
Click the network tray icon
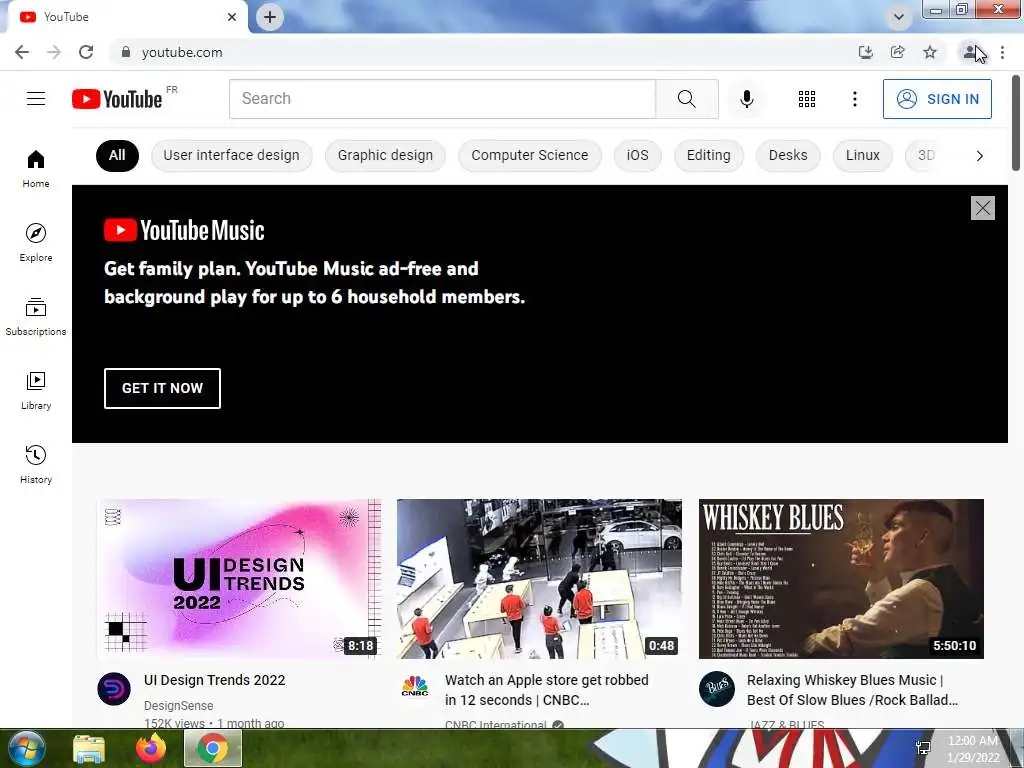923,748
